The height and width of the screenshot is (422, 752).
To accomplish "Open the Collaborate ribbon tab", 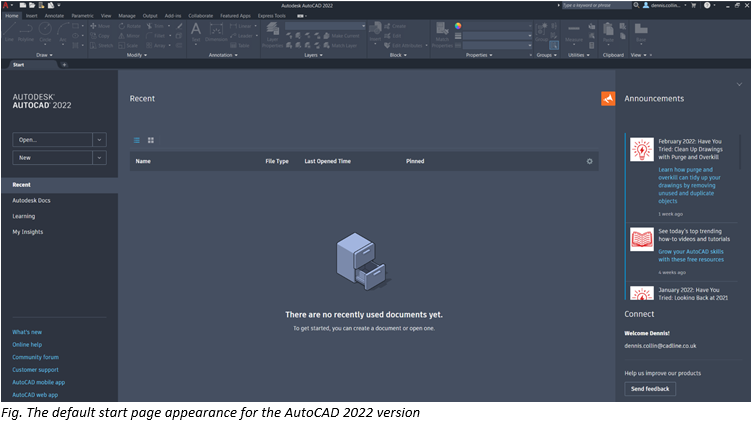I will coord(200,16).
